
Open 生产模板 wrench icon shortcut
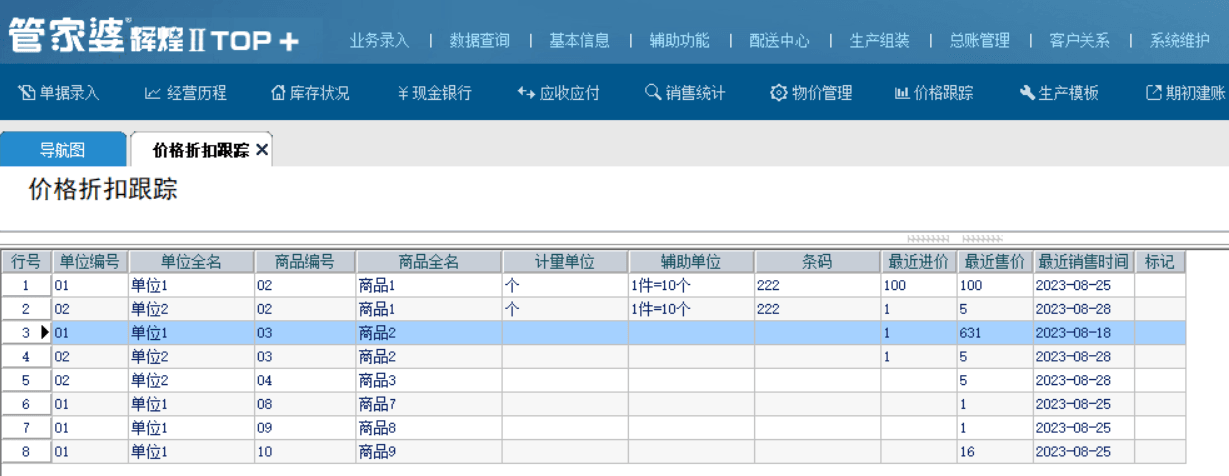(x=1027, y=93)
